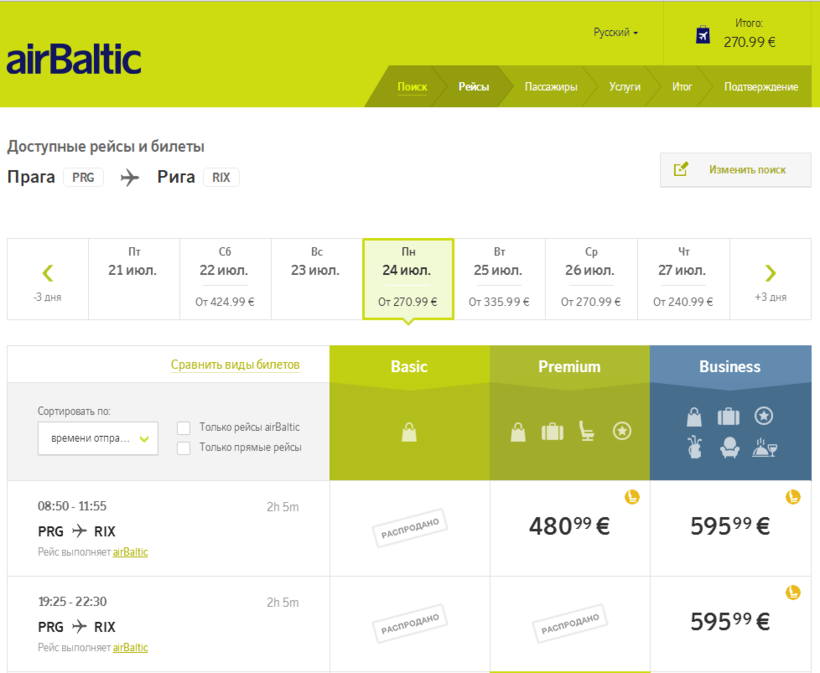Open airBaltic operator link for 08:50 flight
This screenshot has width=820, height=673.
130,552
